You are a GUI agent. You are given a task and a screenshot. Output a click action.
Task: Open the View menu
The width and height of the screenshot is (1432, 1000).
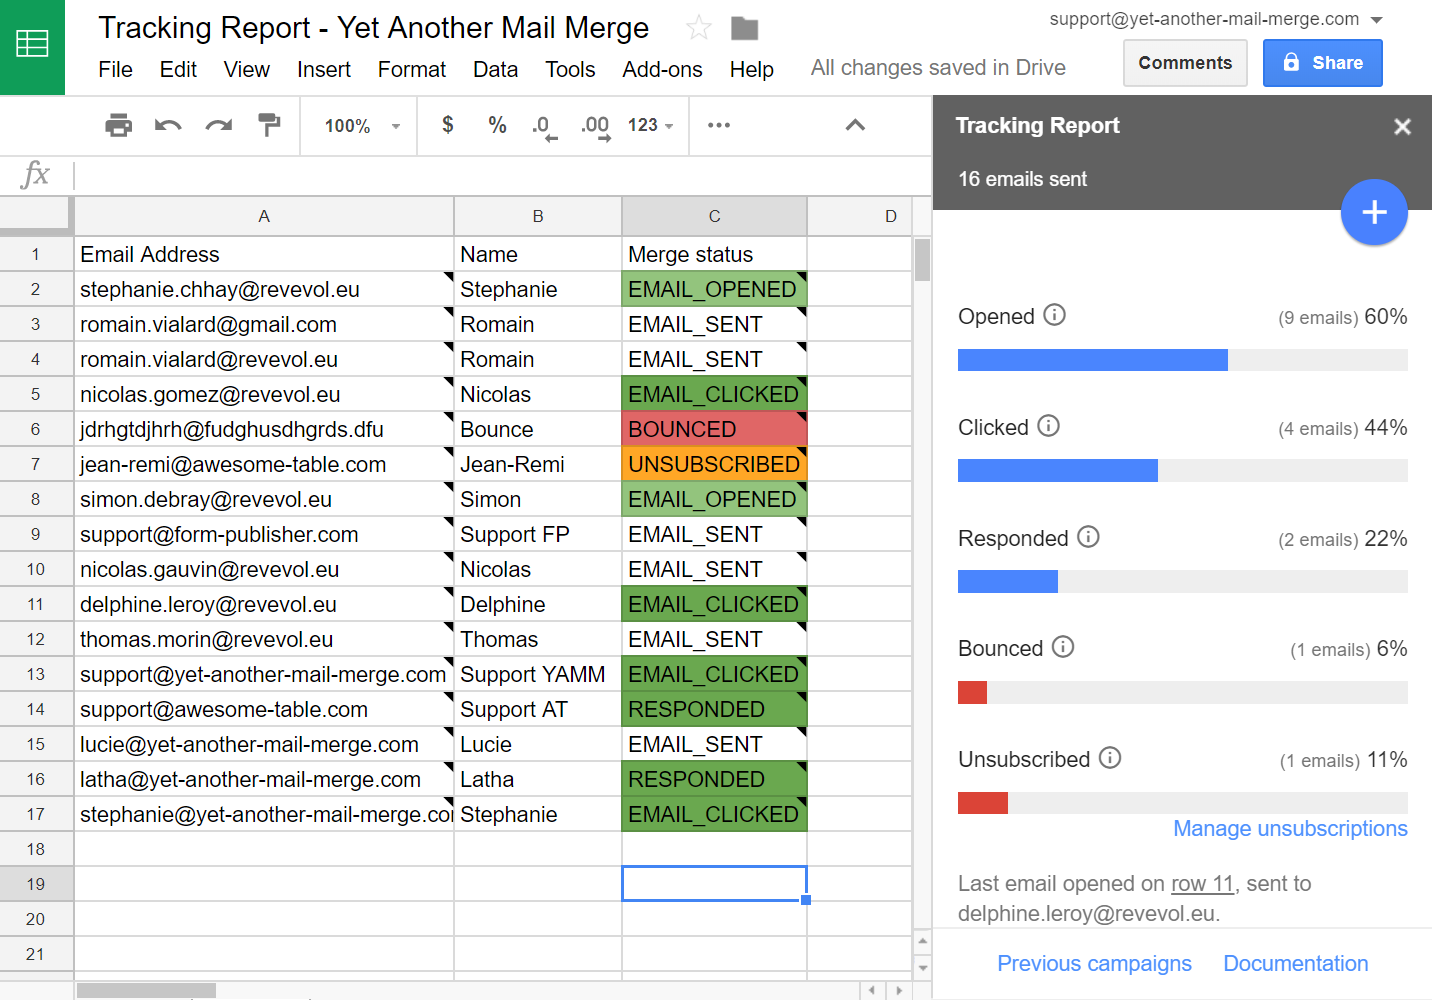[x=246, y=69]
